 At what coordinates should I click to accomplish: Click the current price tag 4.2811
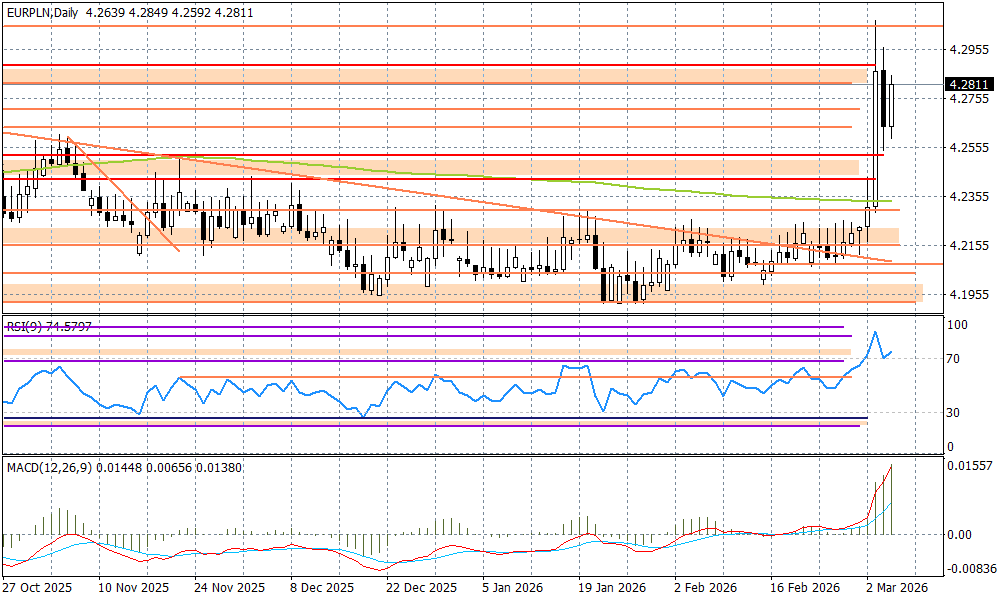tap(968, 85)
